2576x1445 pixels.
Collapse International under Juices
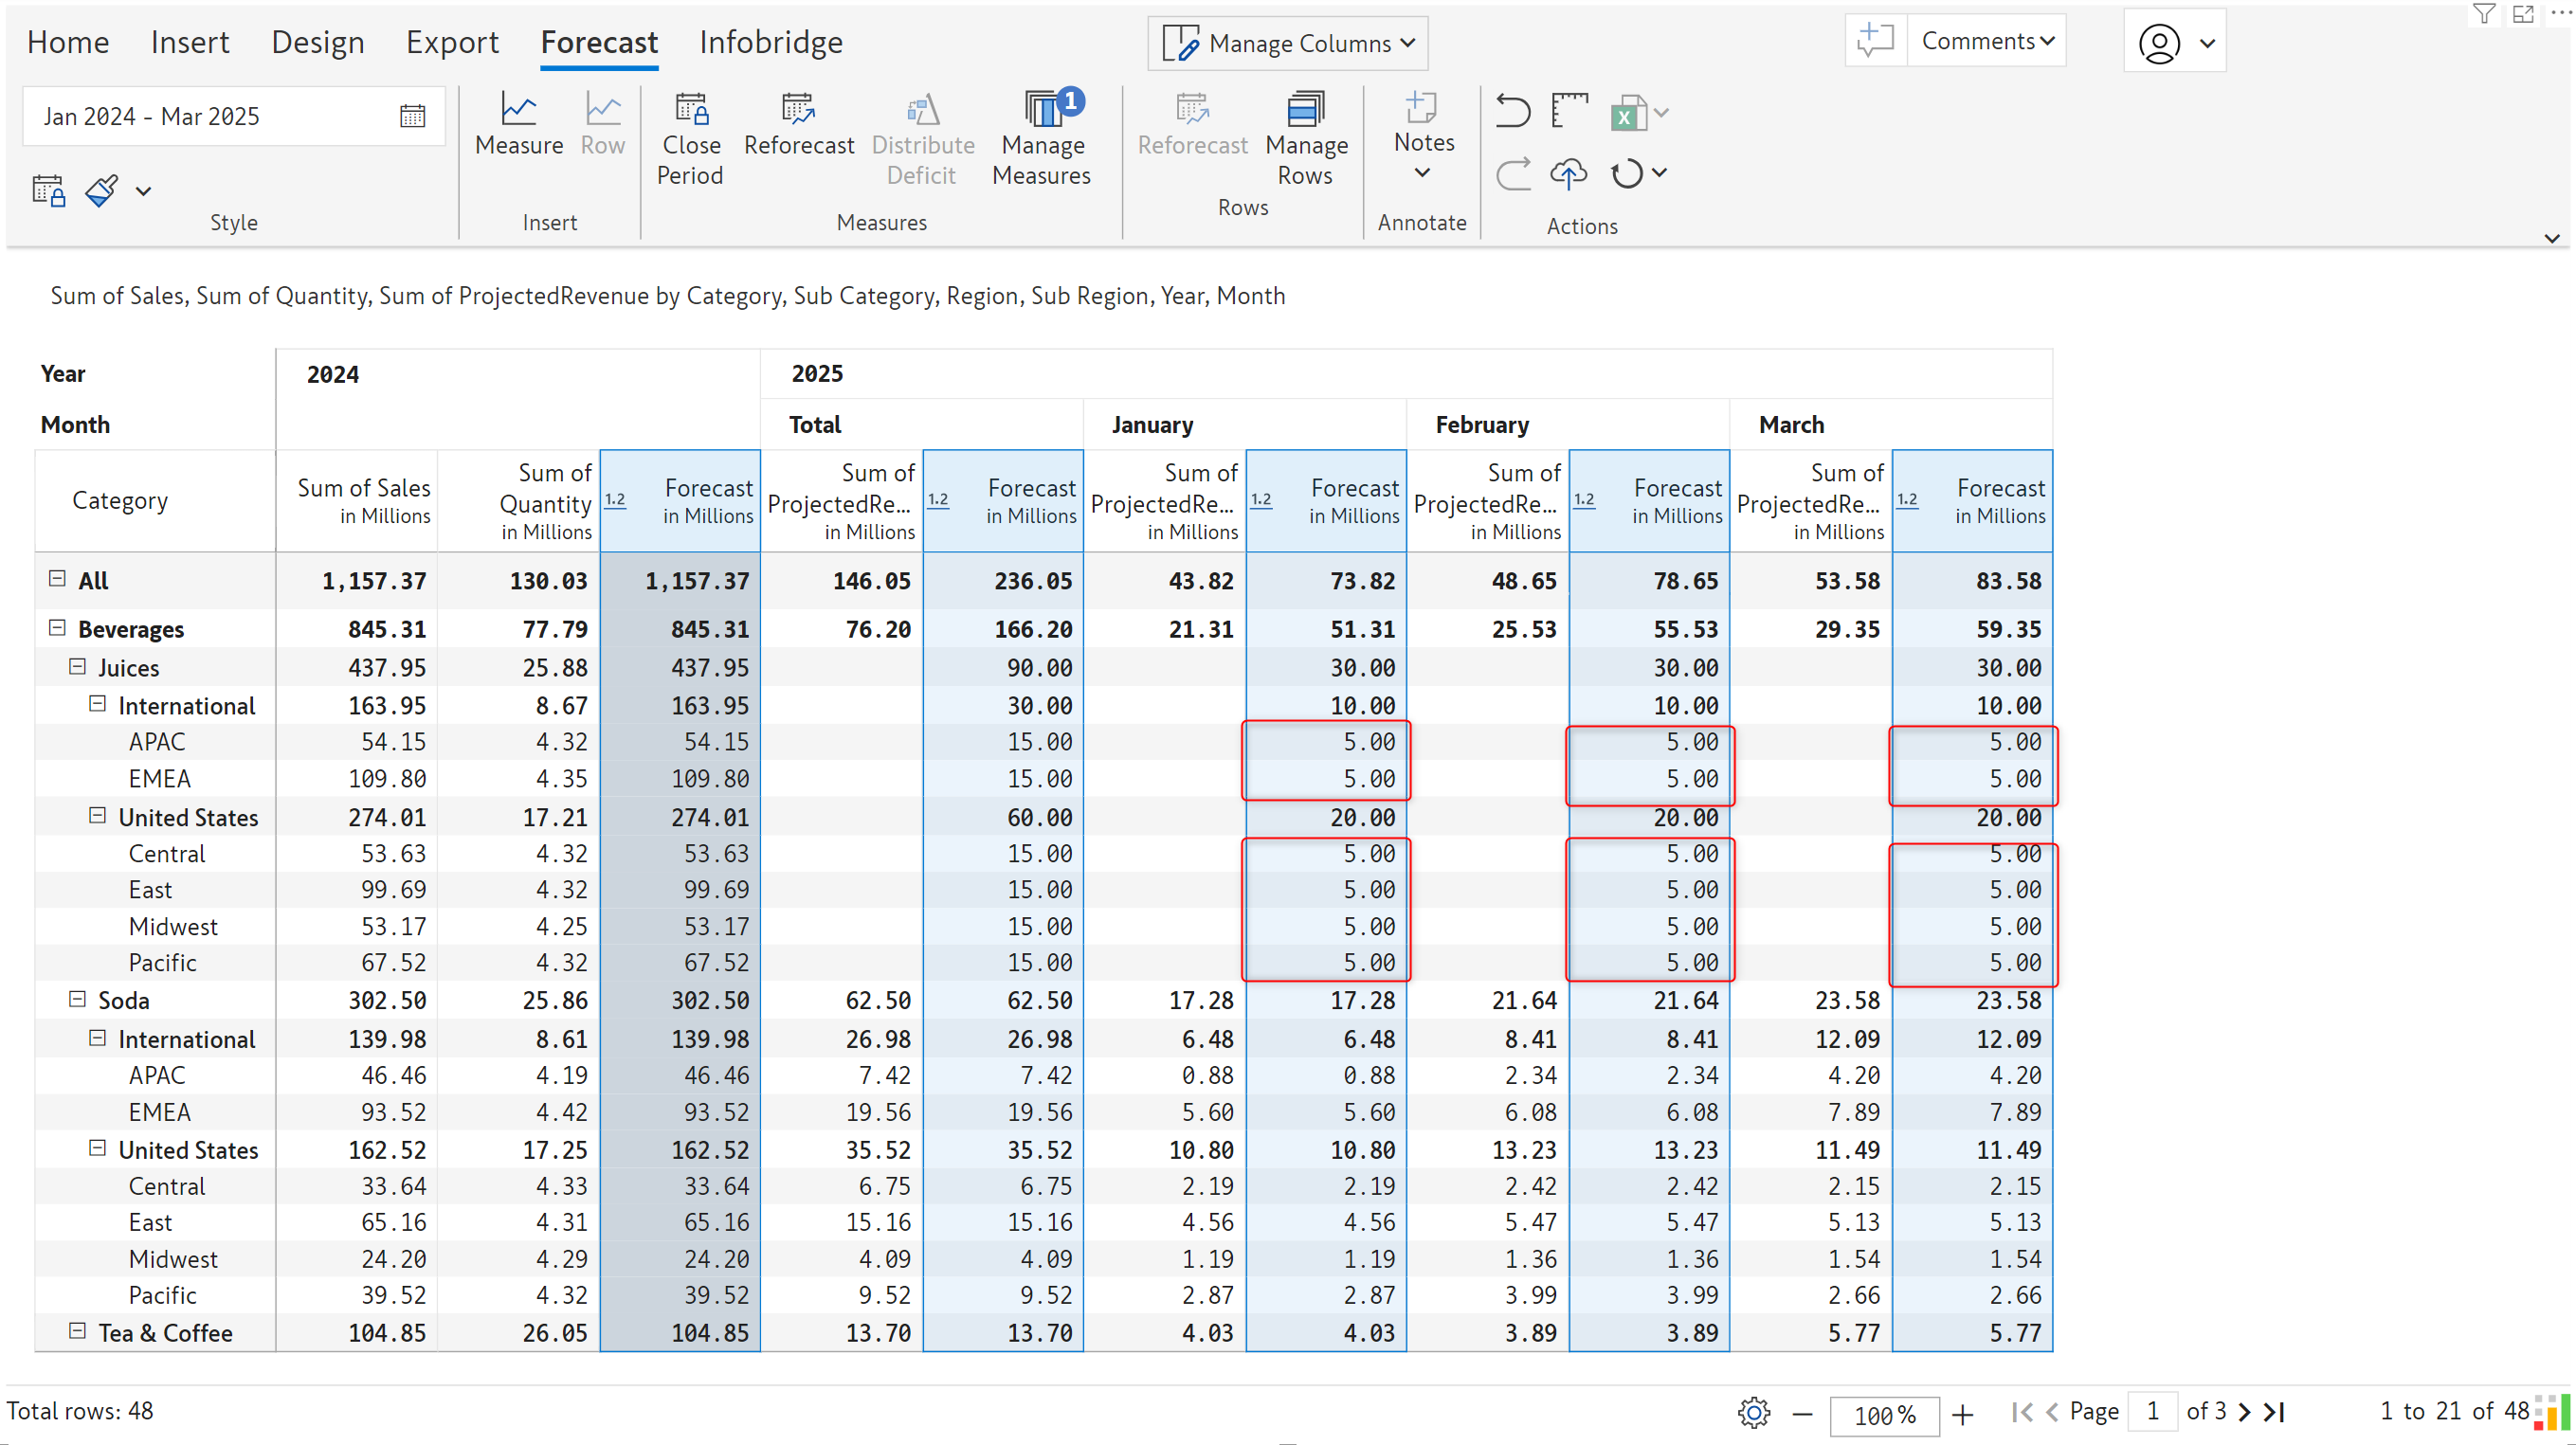(97, 704)
